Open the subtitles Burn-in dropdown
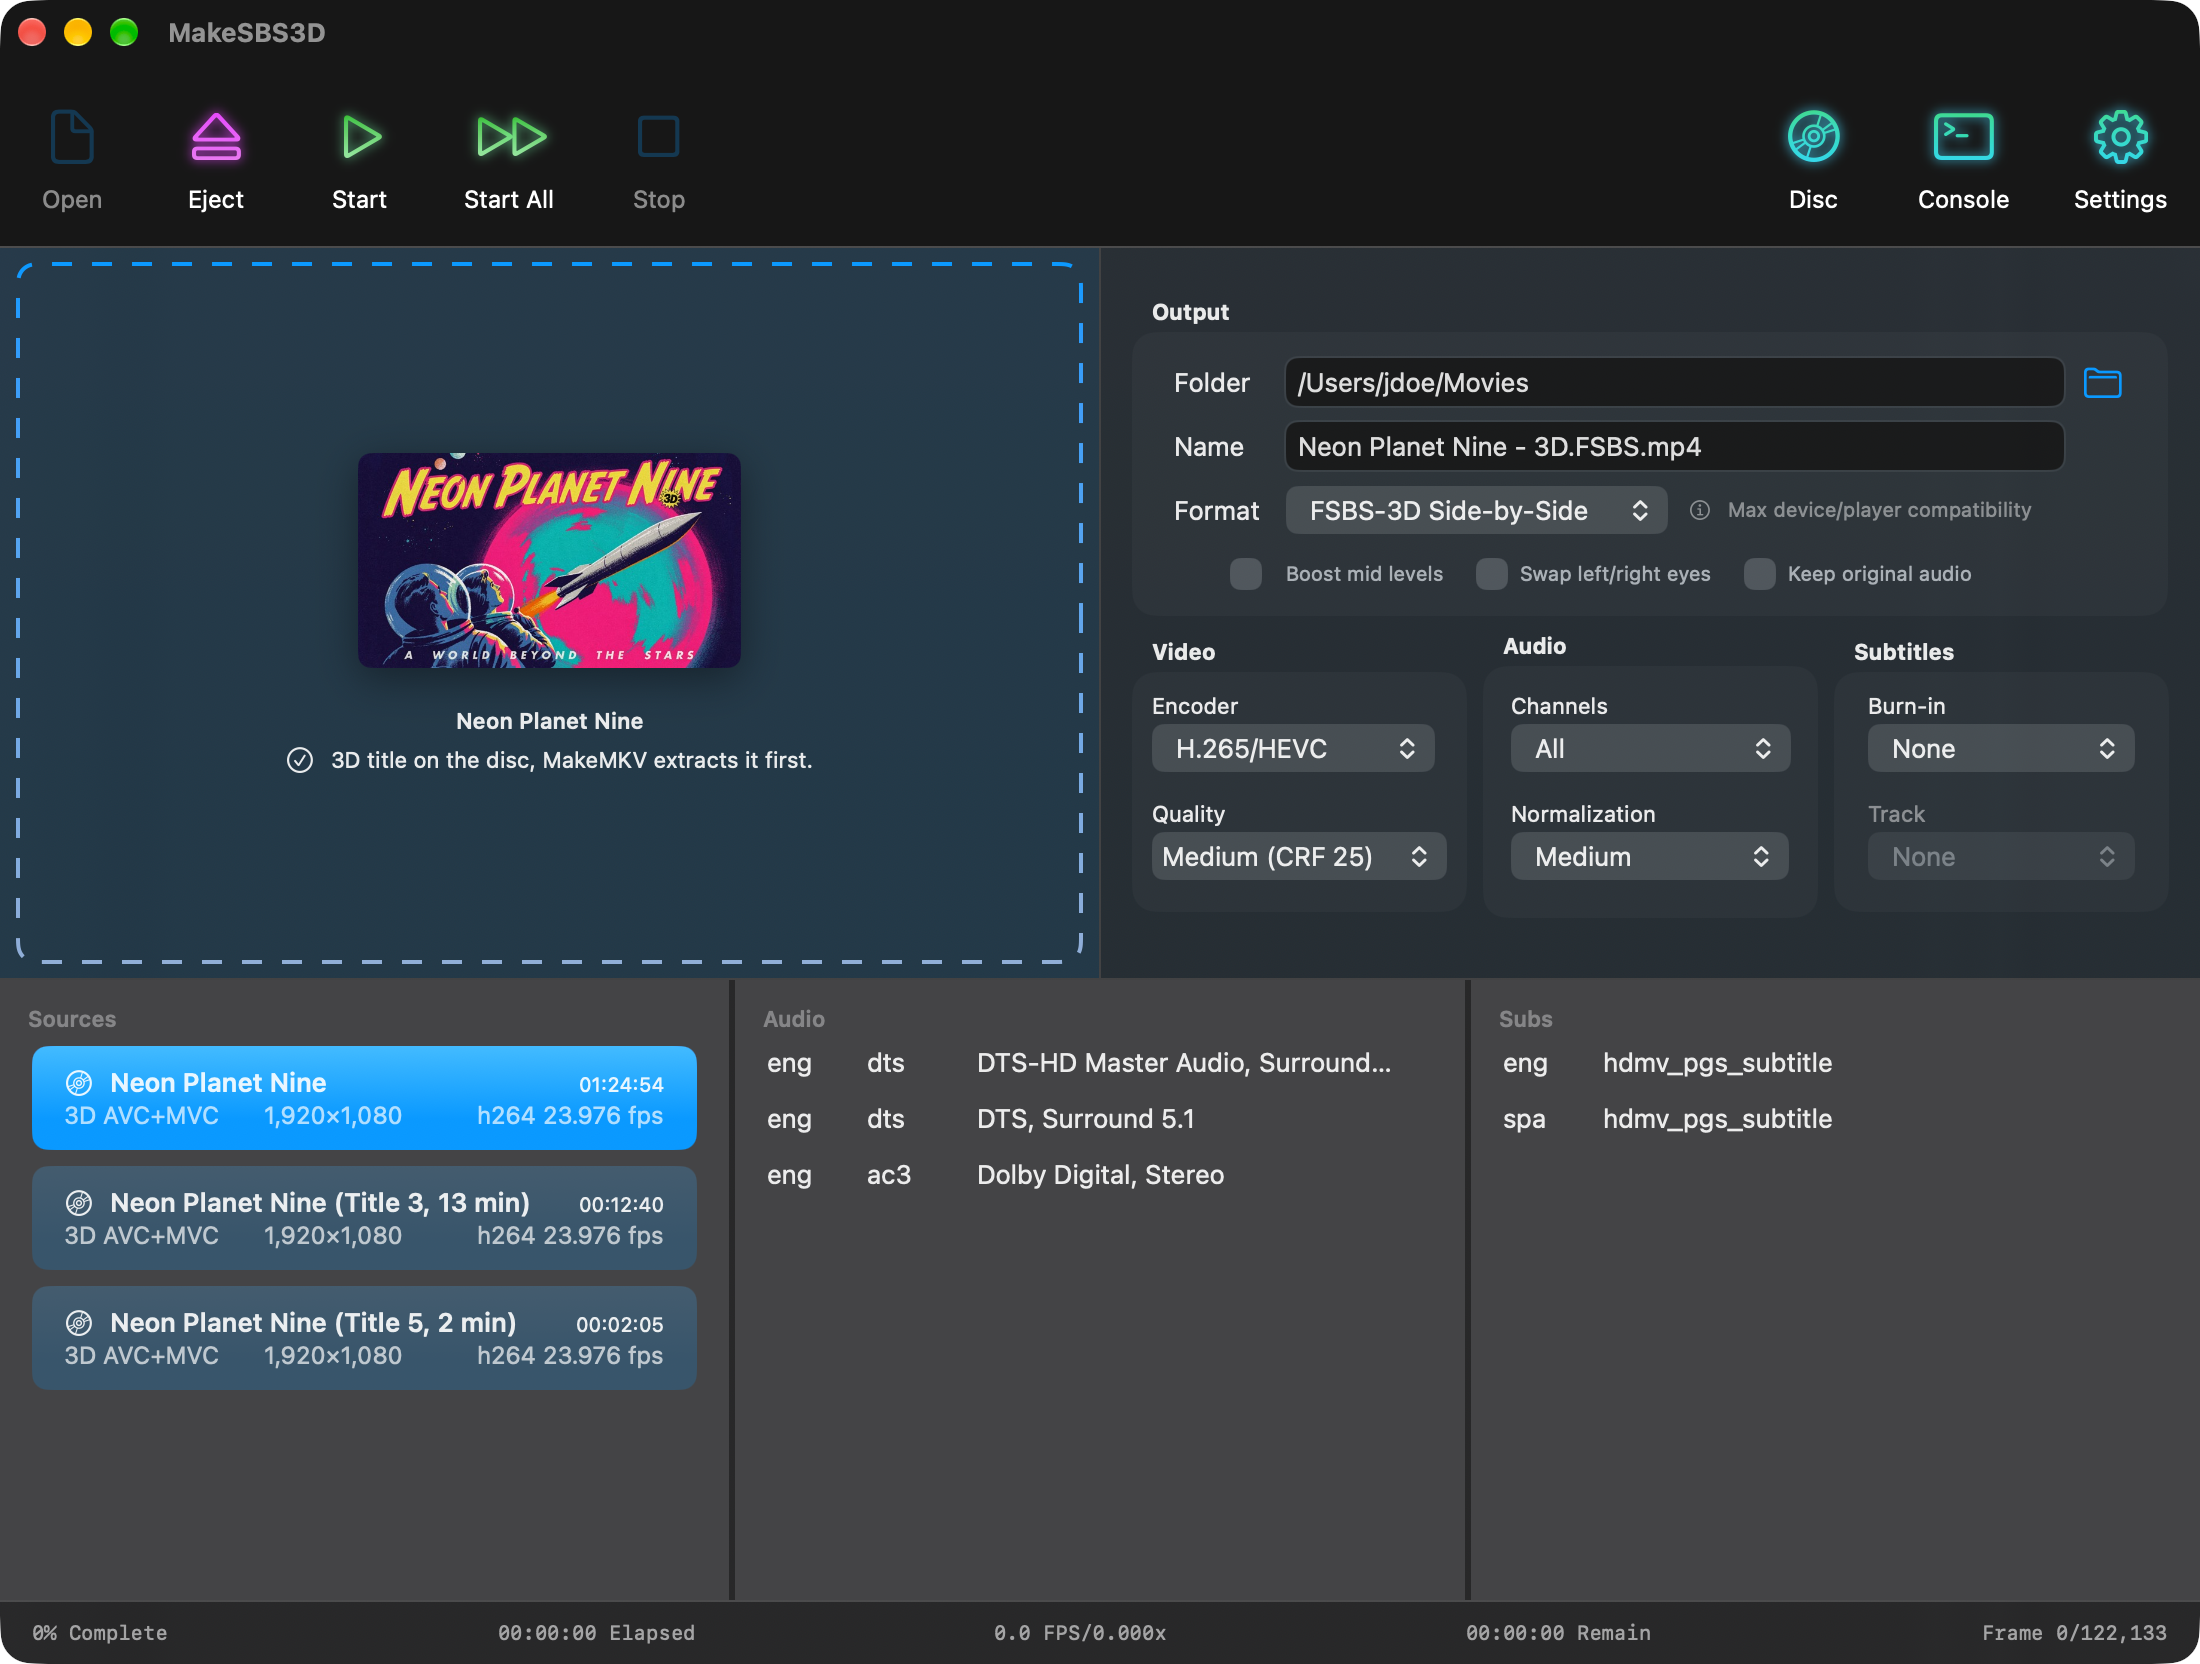This screenshot has width=2200, height=1664. (2000, 748)
